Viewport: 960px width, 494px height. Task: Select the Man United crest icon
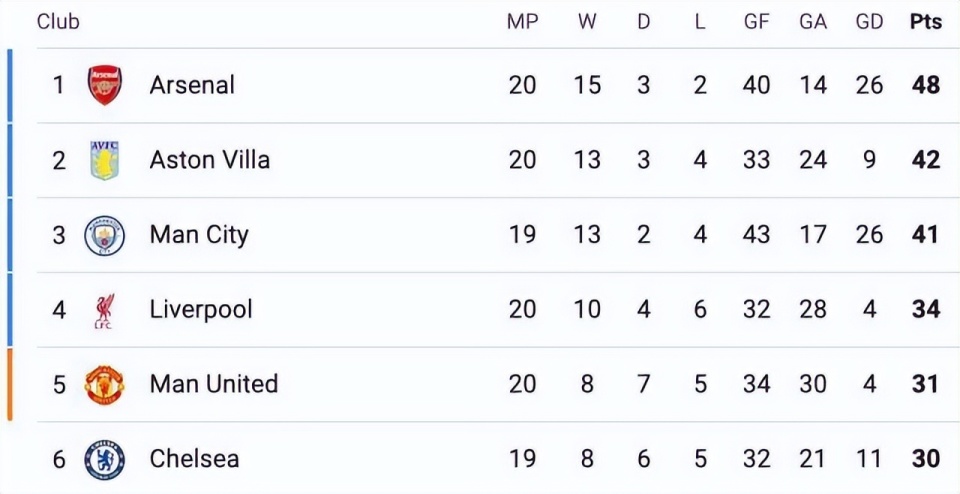[104, 384]
